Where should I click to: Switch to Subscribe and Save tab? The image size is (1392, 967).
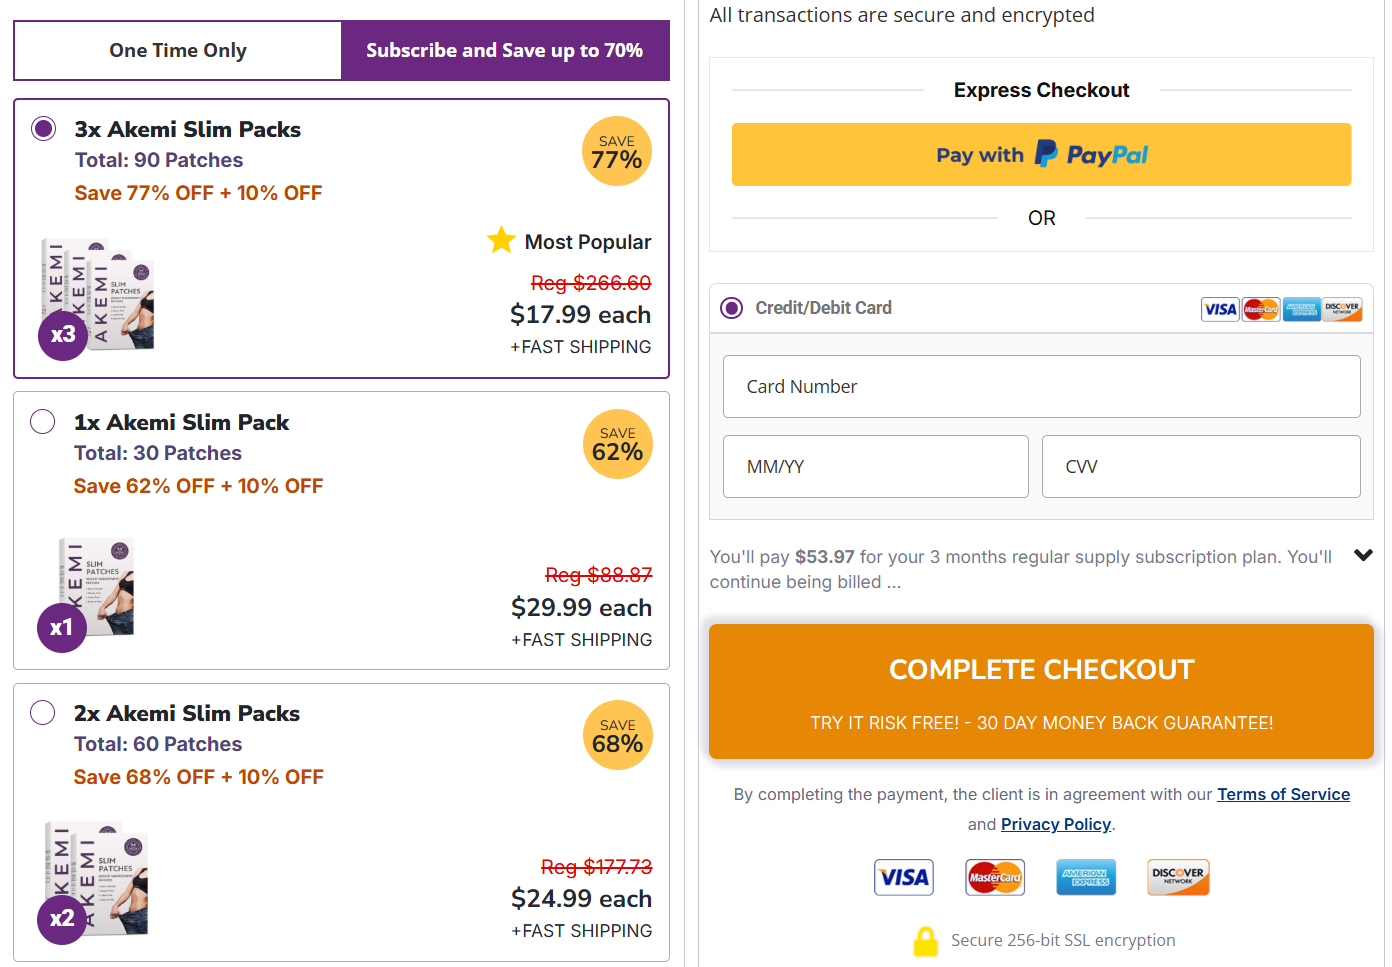coord(504,50)
